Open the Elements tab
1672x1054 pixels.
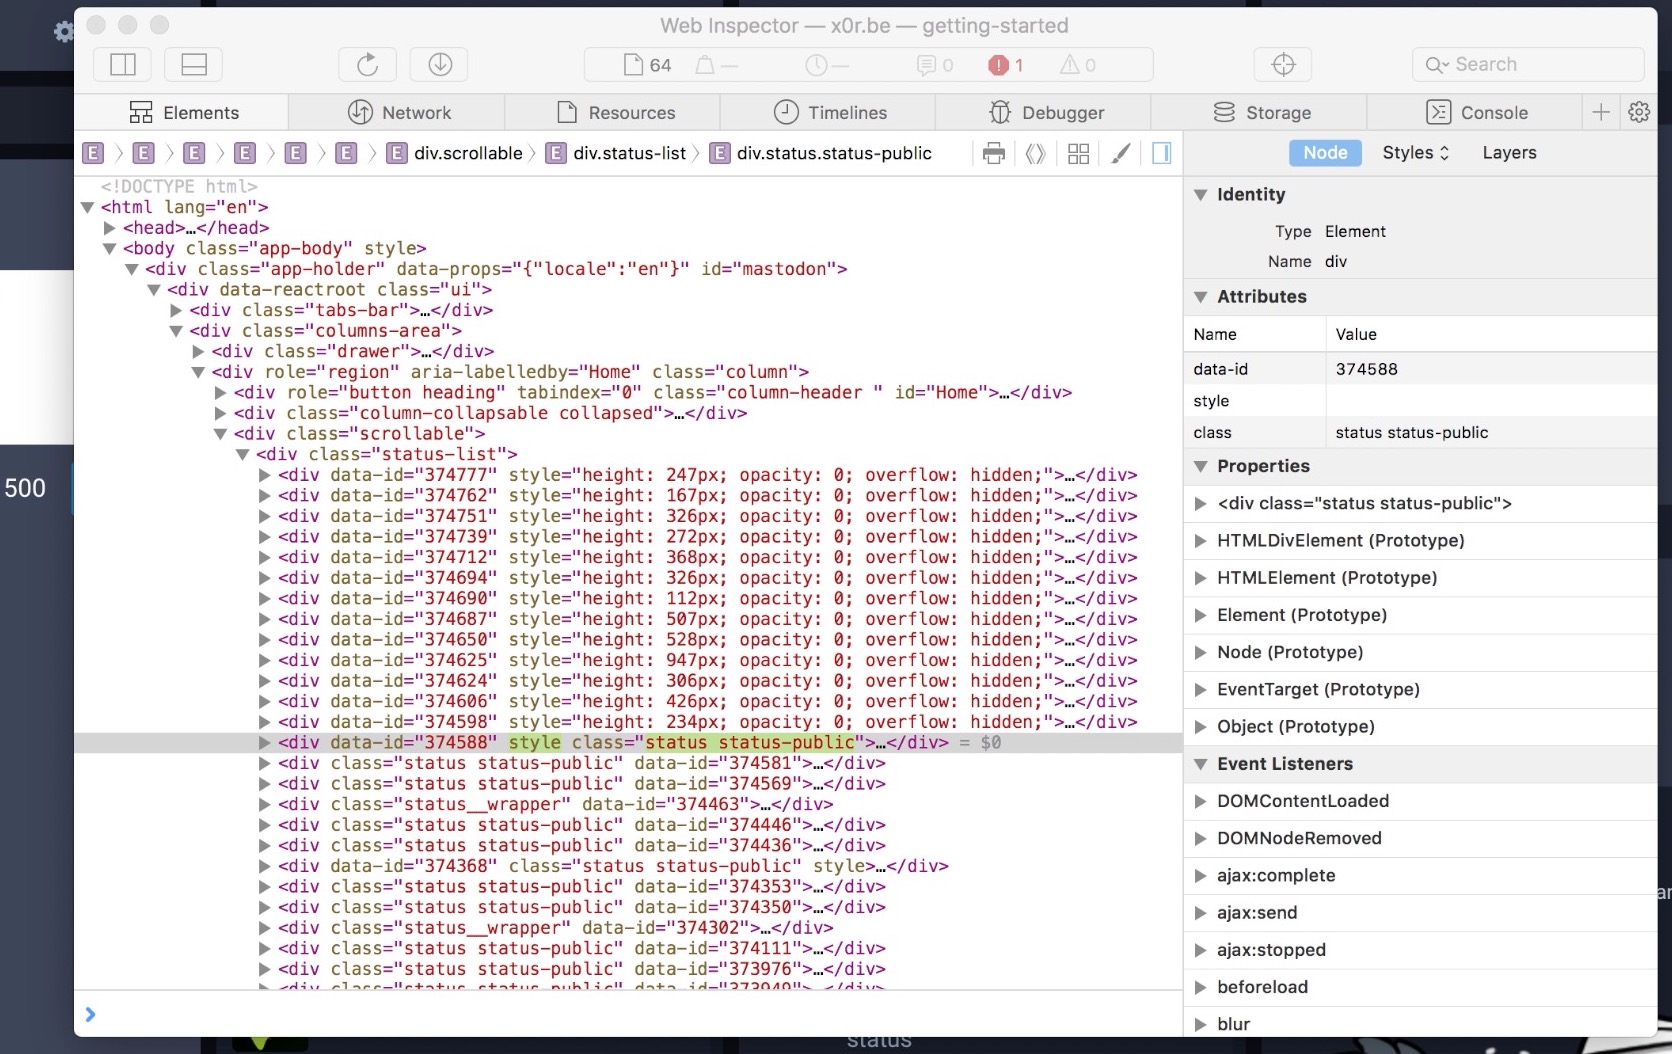[182, 112]
